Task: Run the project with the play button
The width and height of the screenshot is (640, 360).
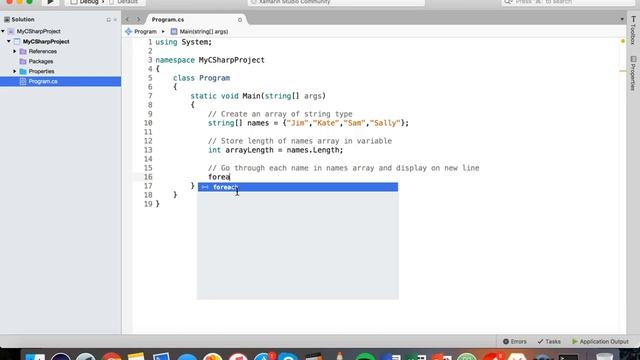Action: [x=50, y=2]
